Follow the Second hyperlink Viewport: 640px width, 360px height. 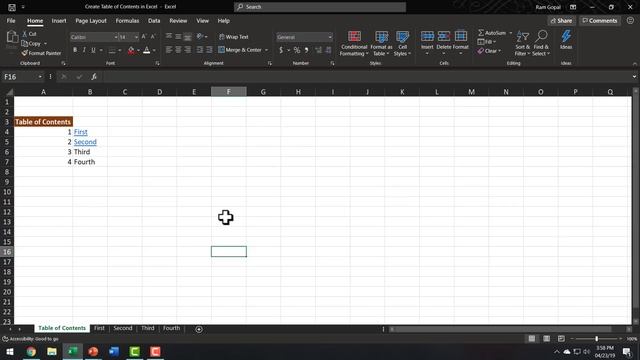[85, 142]
